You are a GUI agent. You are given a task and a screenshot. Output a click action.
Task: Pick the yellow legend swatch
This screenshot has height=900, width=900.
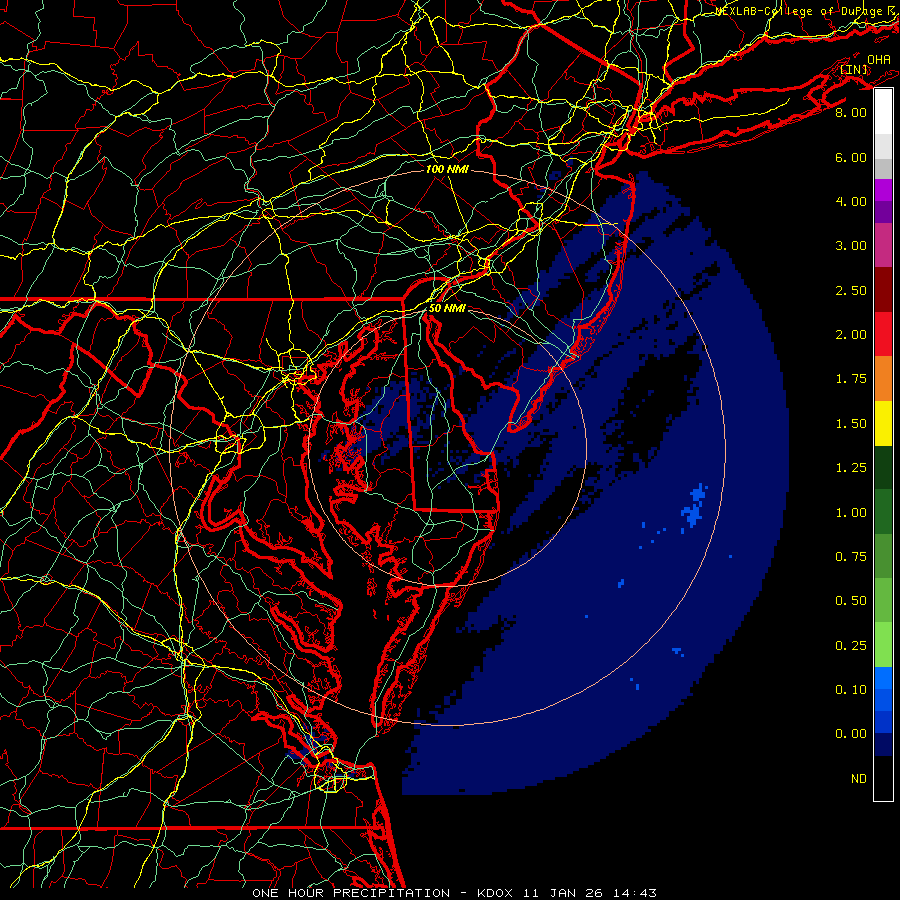pyautogui.click(x=883, y=423)
